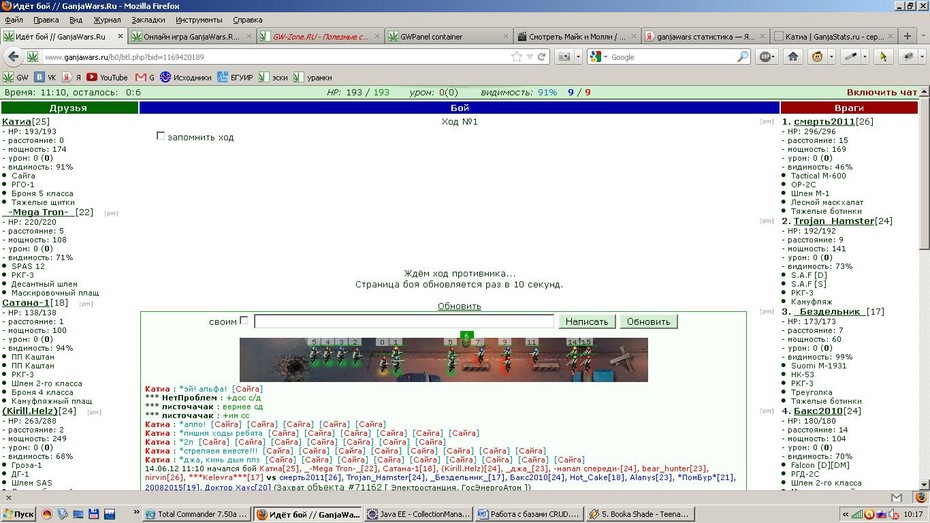
Task: Click the fly-shaped toolbar icon at far right
Action: point(908,57)
